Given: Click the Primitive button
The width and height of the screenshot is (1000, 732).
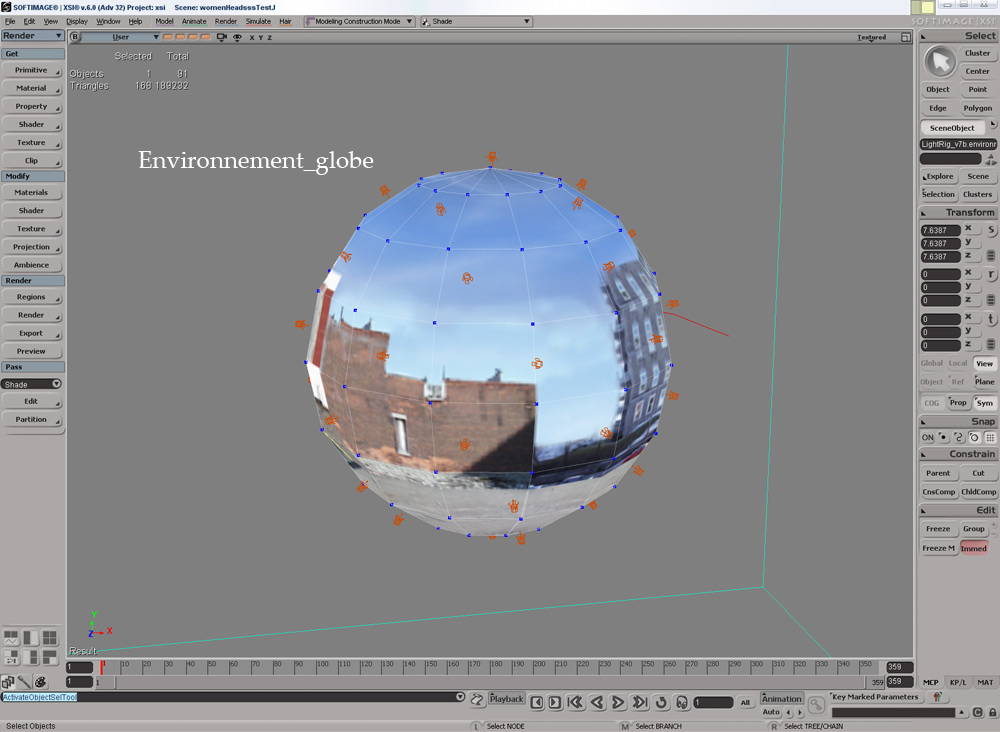Looking at the screenshot, I should point(31,70).
